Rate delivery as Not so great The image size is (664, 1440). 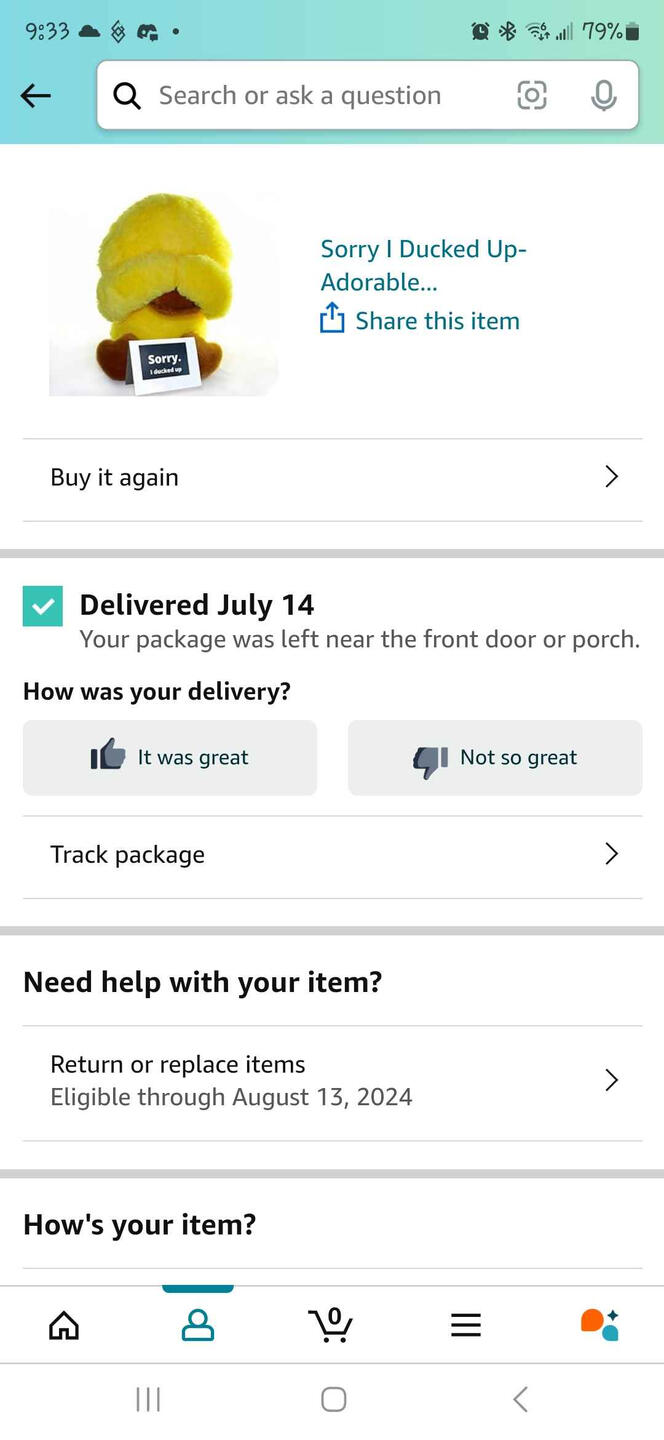click(495, 758)
